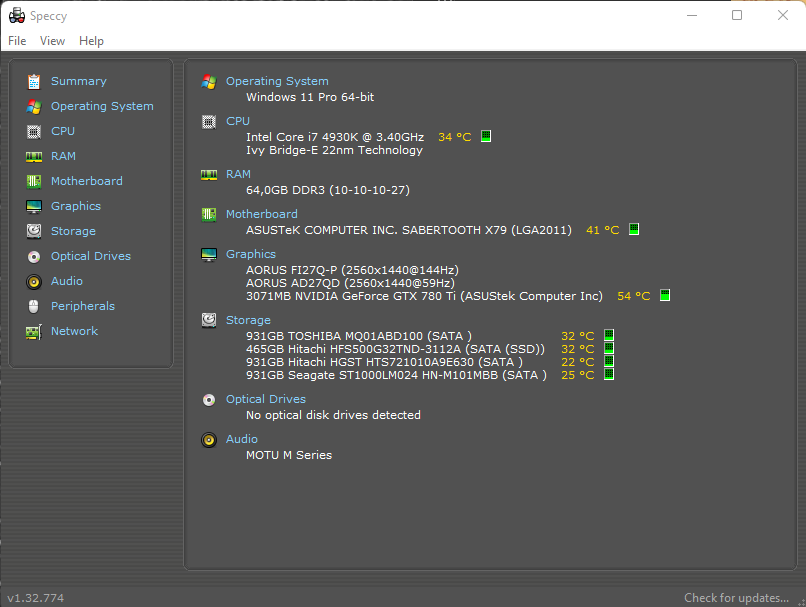Screen dimensions: 806x607
Task: Select the Summary icon in the sidebar
Action: coord(35,81)
